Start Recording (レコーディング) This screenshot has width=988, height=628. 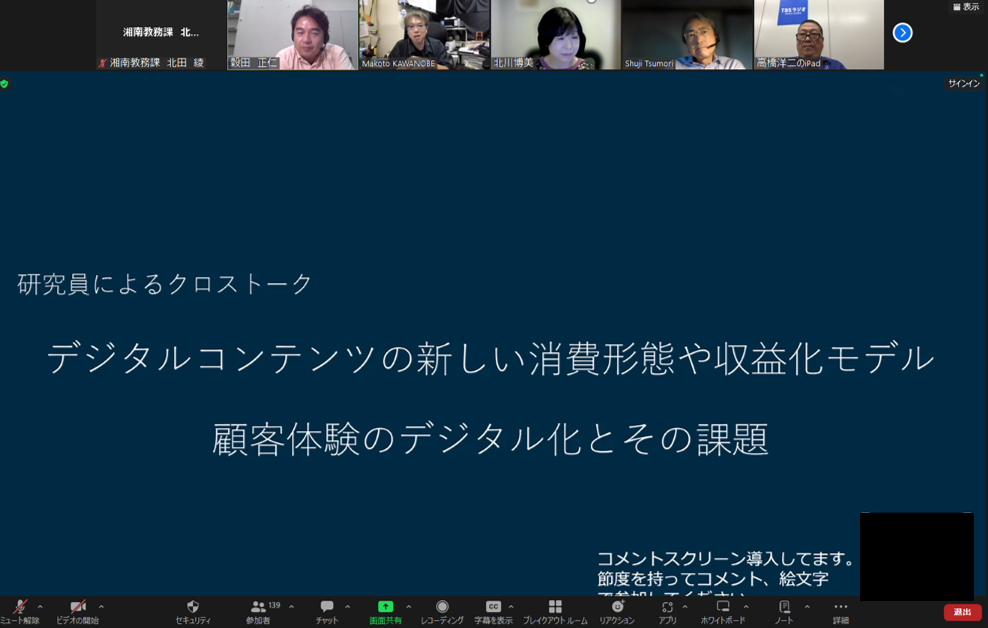tap(442, 609)
